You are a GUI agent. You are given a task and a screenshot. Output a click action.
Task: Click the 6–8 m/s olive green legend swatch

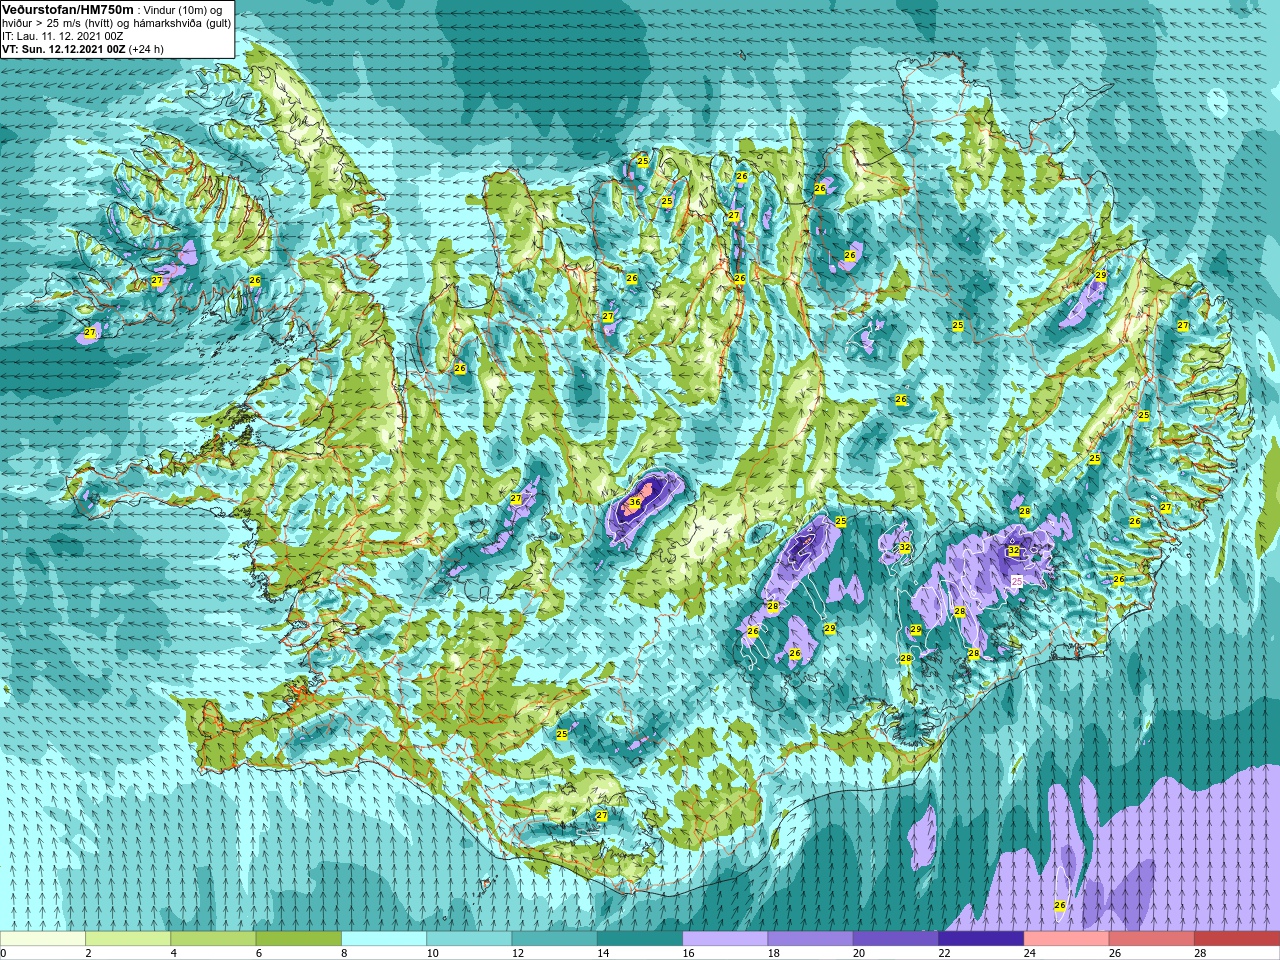[298, 939]
